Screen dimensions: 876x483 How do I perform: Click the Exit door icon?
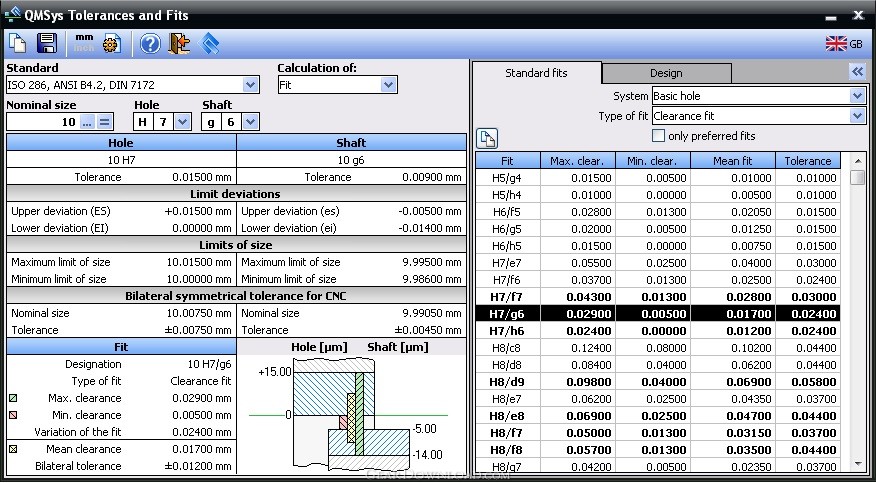179,43
